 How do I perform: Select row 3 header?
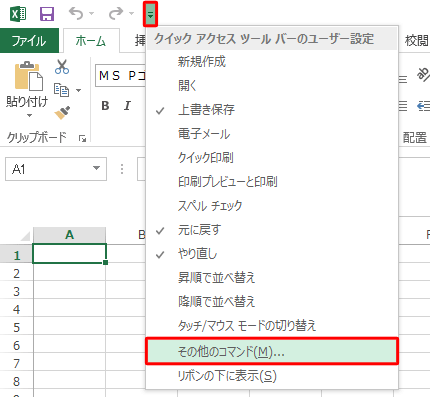coord(16,292)
